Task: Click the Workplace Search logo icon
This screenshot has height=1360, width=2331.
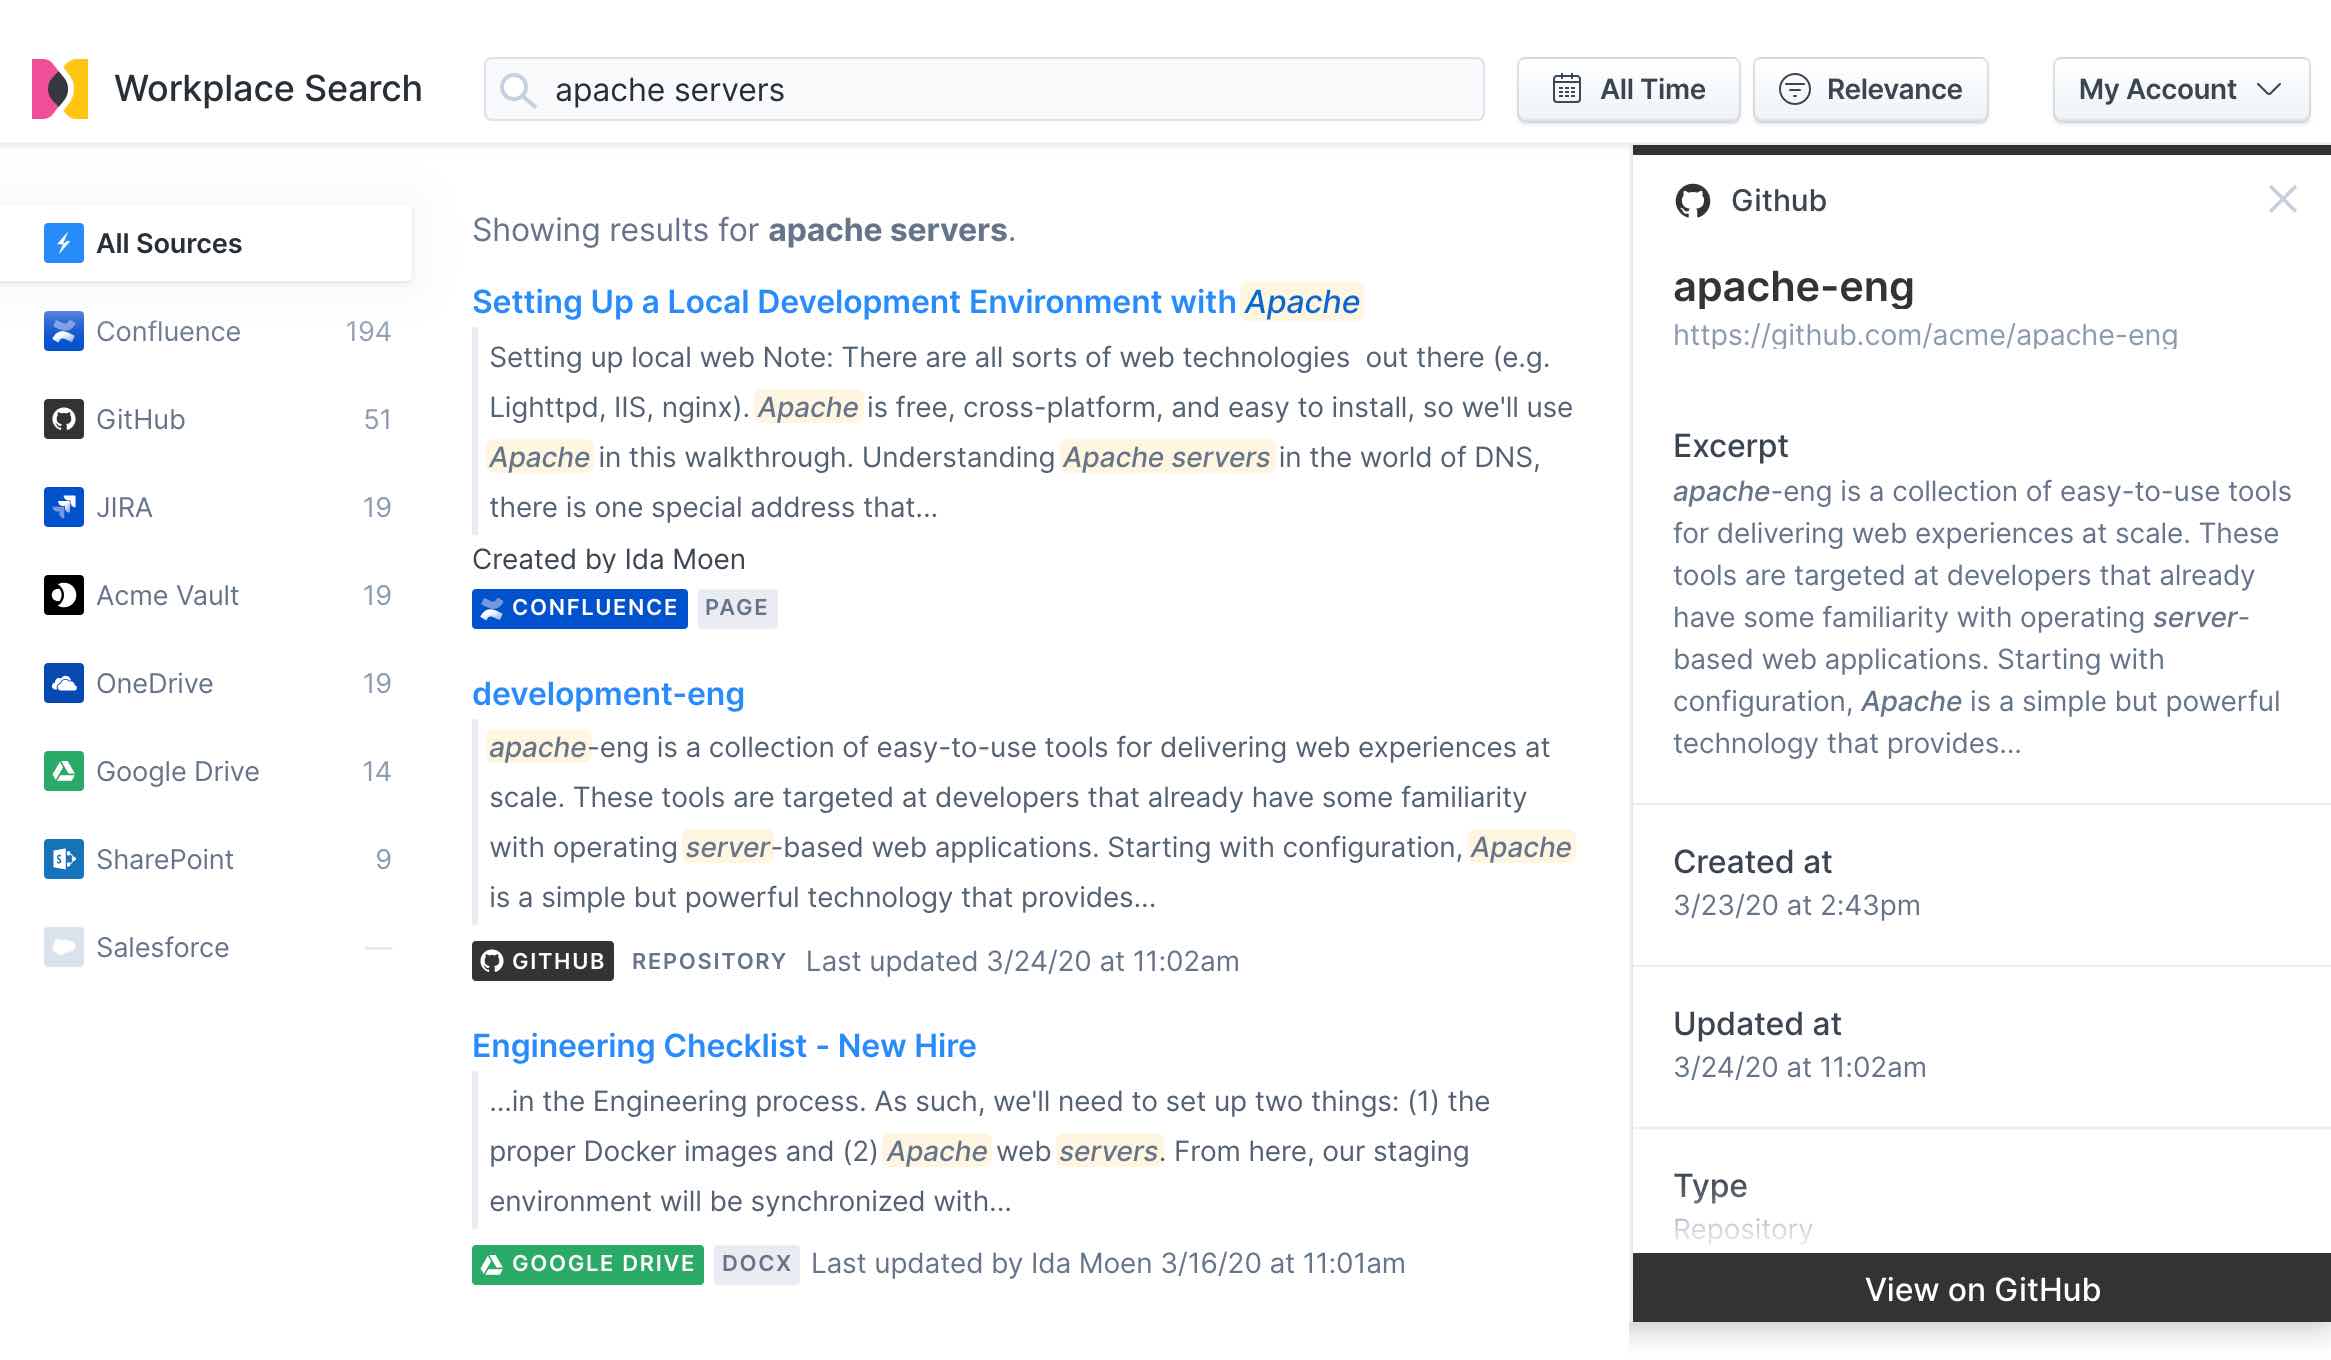Action: click(x=60, y=89)
